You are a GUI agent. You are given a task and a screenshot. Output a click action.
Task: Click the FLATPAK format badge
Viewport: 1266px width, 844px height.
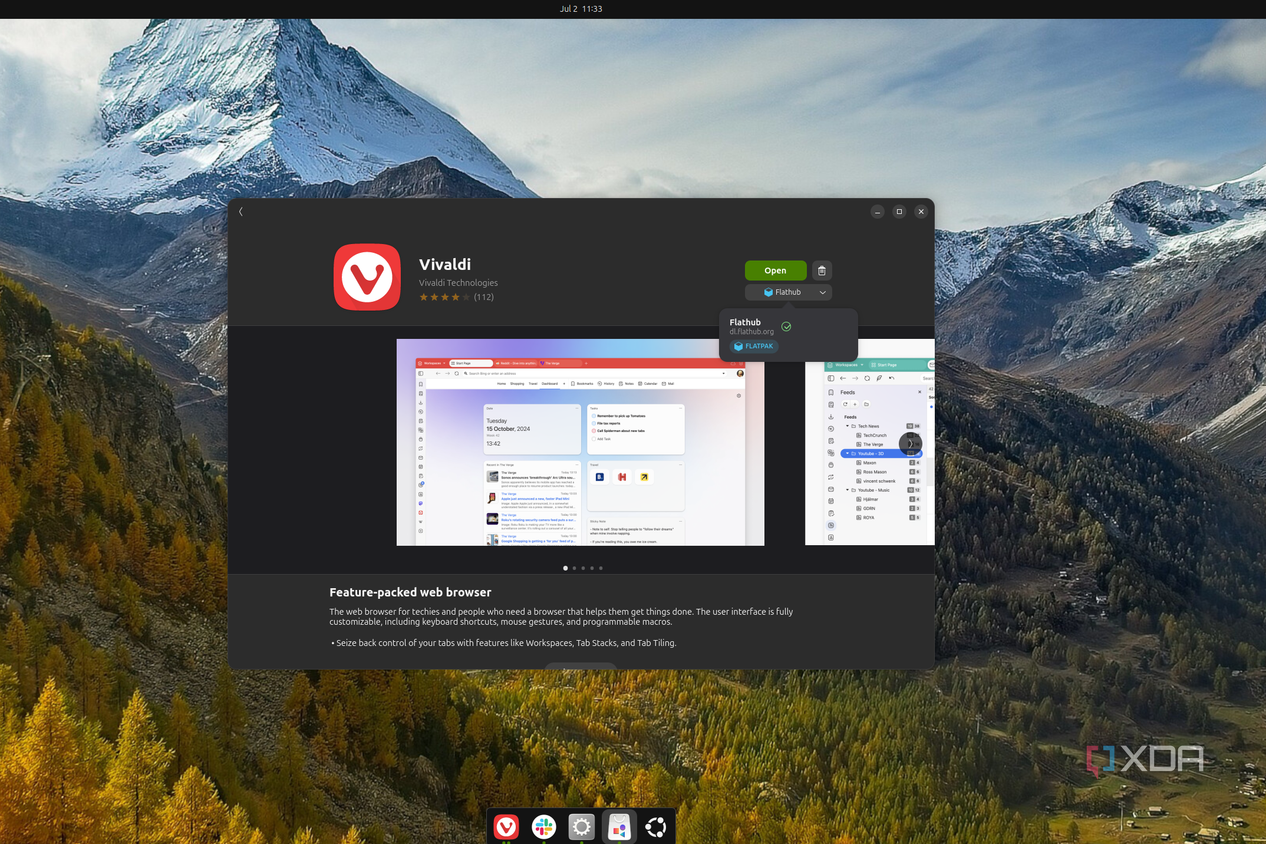point(754,346)
